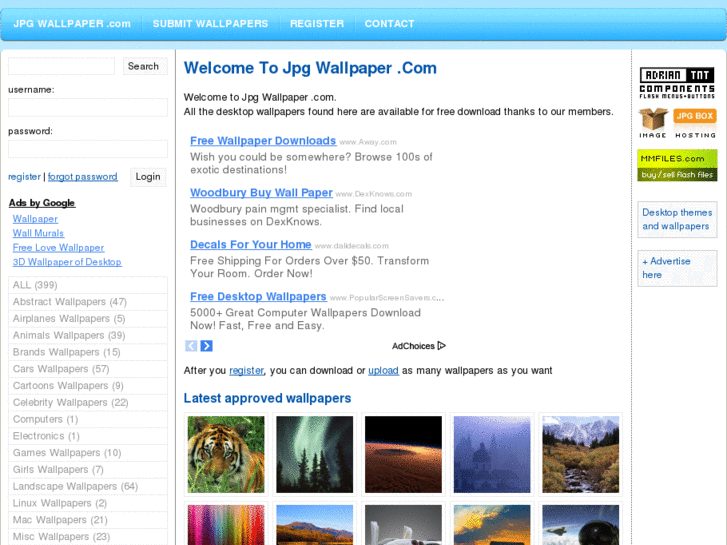Open the rainbow stripes wallpaper thumbnail

click(226, 525)
